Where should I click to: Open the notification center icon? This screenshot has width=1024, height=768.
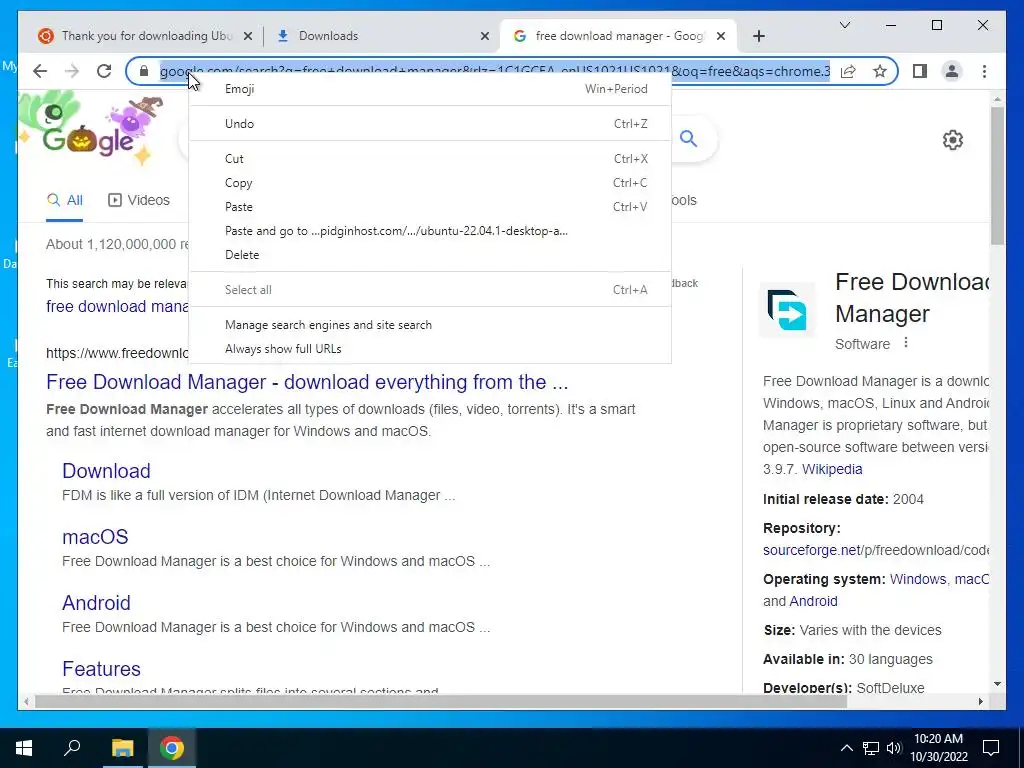[991, 748]
